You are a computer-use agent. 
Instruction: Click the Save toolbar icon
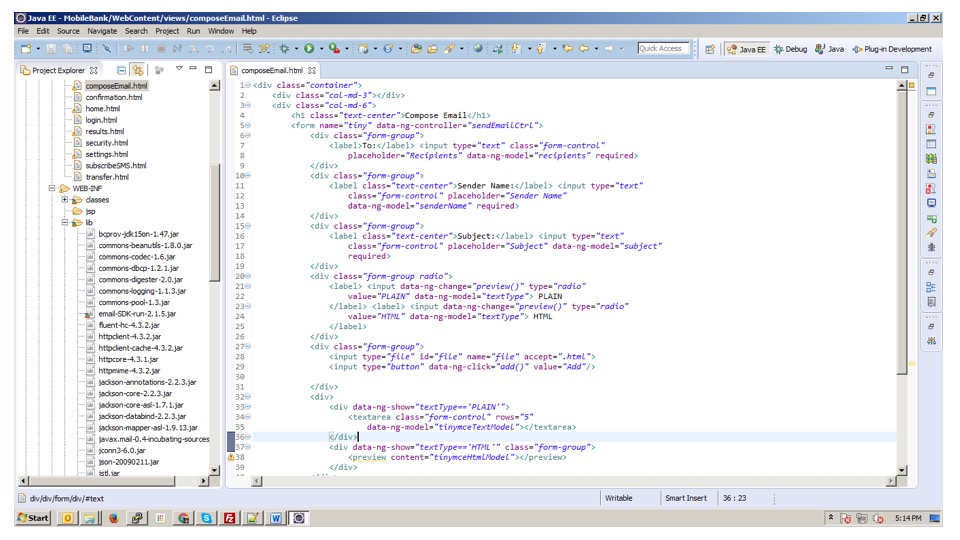51,48
